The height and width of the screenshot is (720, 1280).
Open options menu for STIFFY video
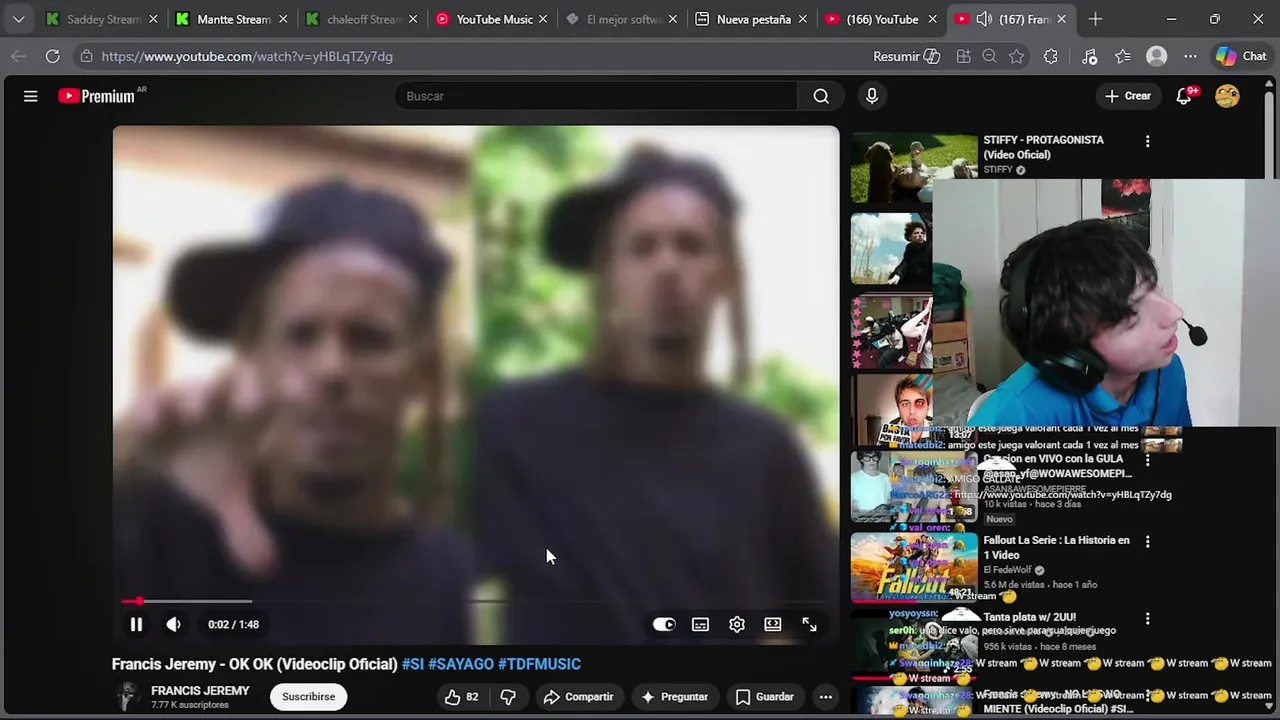[x=1147, y=142]
